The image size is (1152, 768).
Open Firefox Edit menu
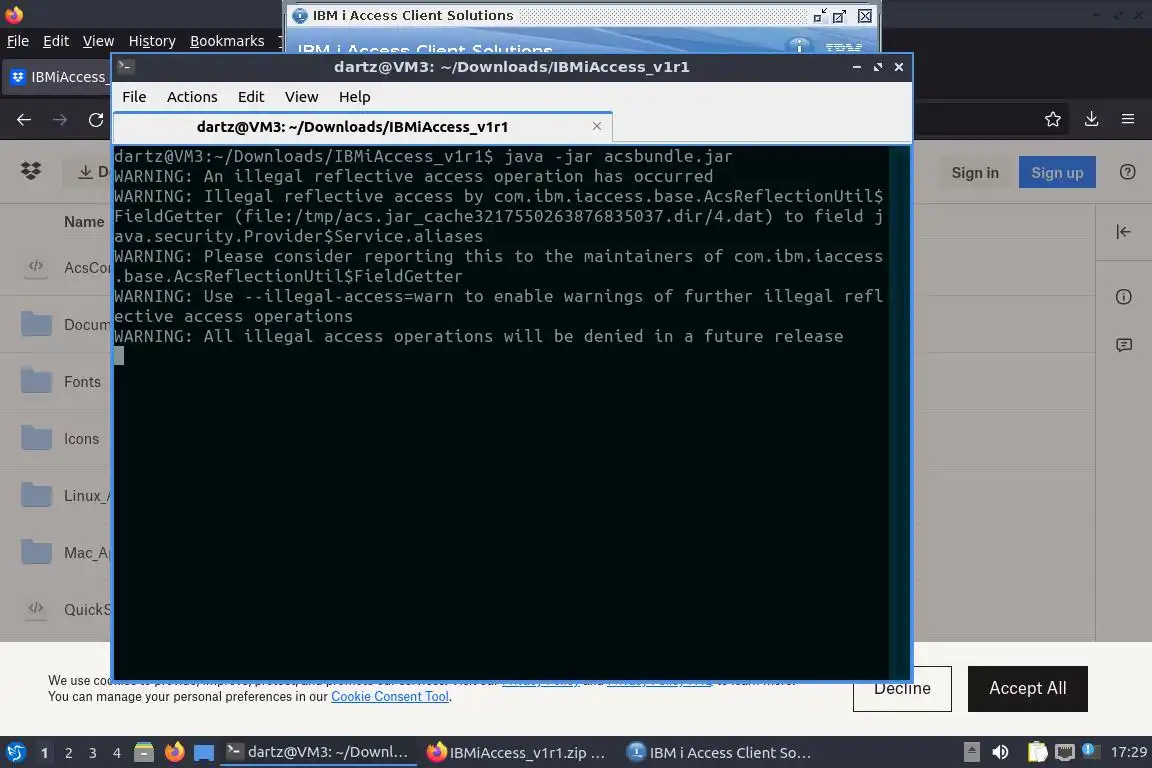click(56, 41)
